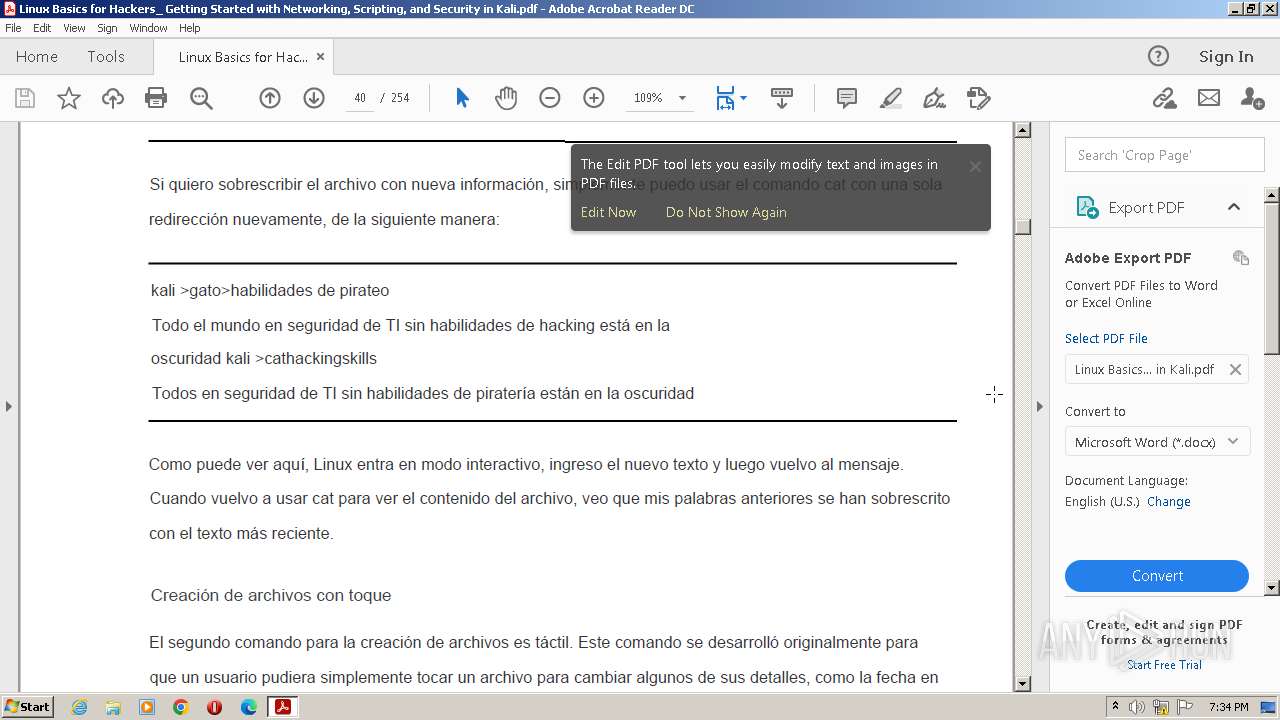Activate the Hand pan tool

506,98
